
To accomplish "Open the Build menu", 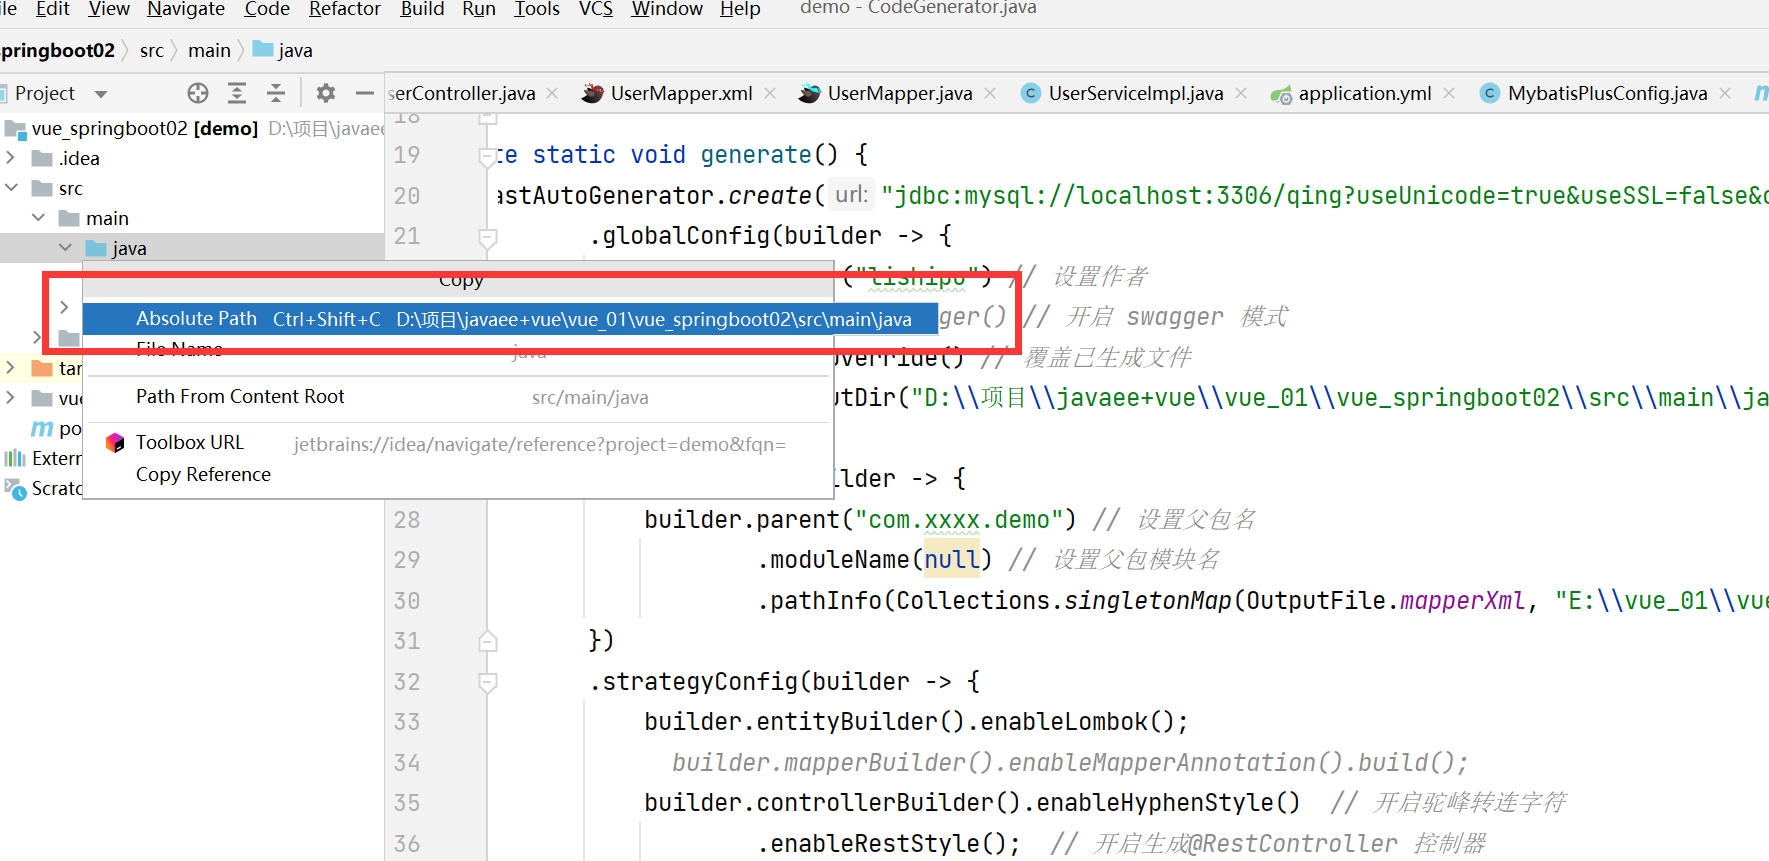I will point(422,9).
